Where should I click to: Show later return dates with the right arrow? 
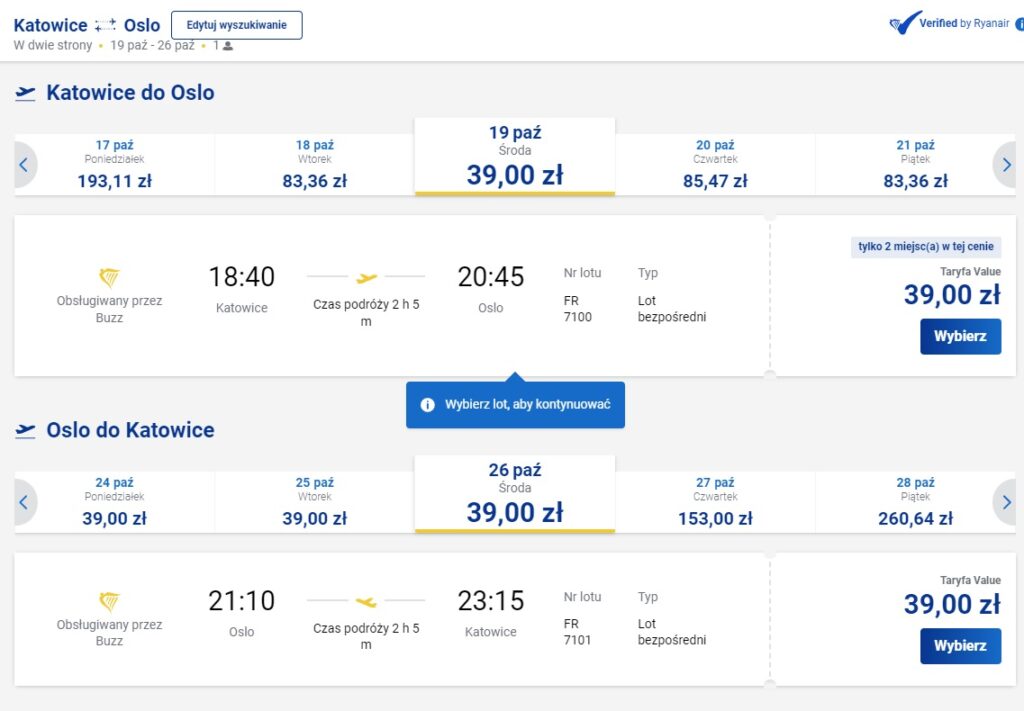1006,502
